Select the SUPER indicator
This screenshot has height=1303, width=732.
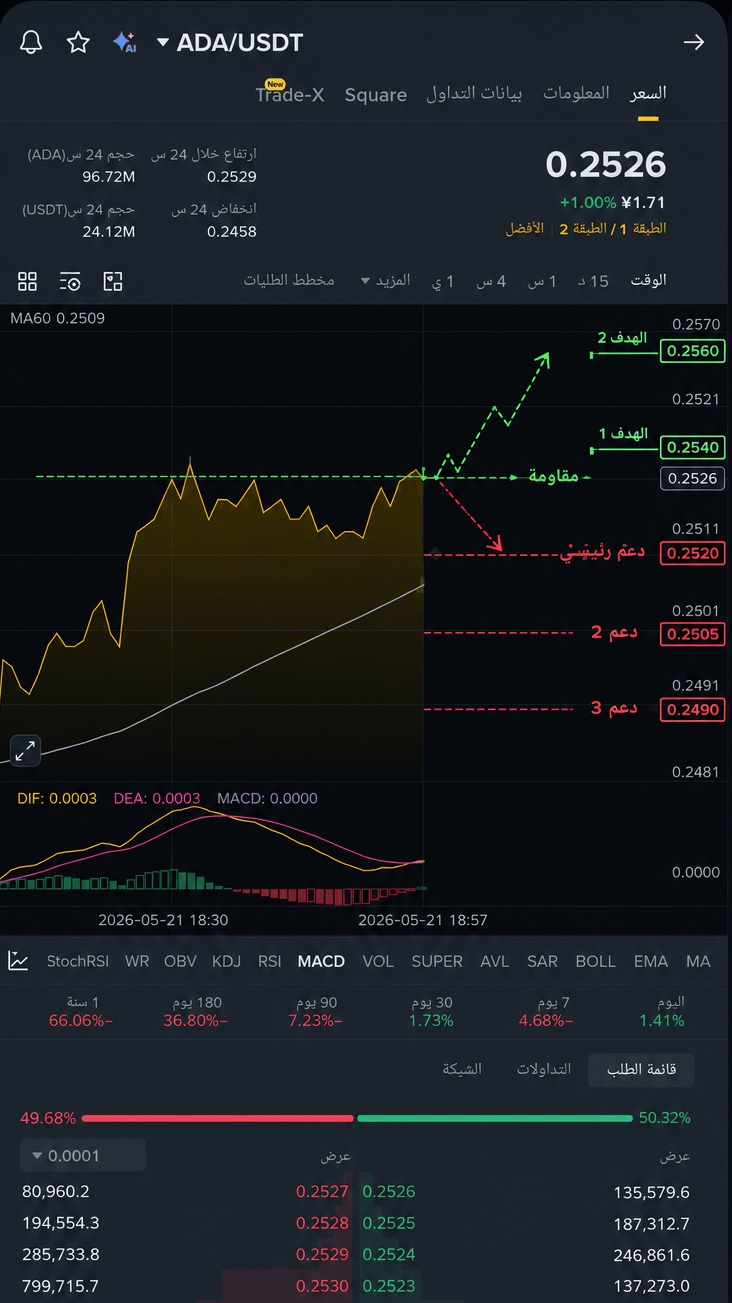coord(437,961)
